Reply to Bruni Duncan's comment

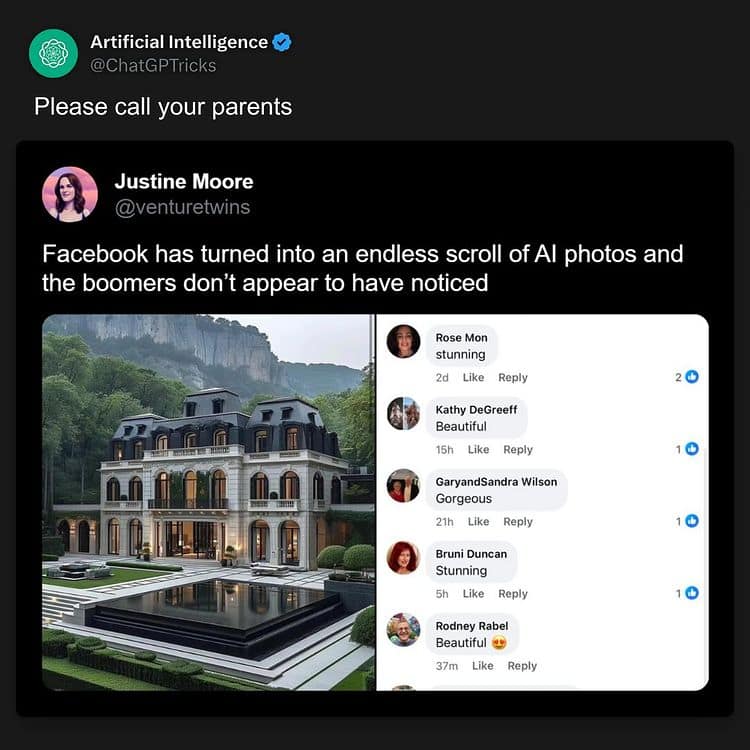pyautogui.click(x=512, y=593)
